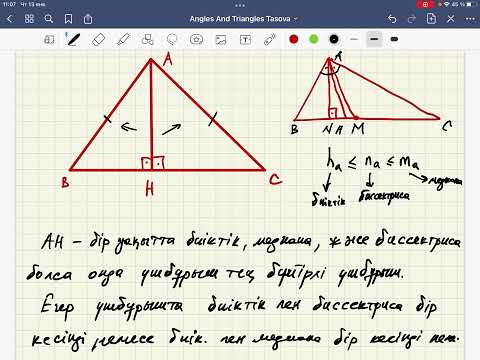Choose the red pen color

[294, 39]
